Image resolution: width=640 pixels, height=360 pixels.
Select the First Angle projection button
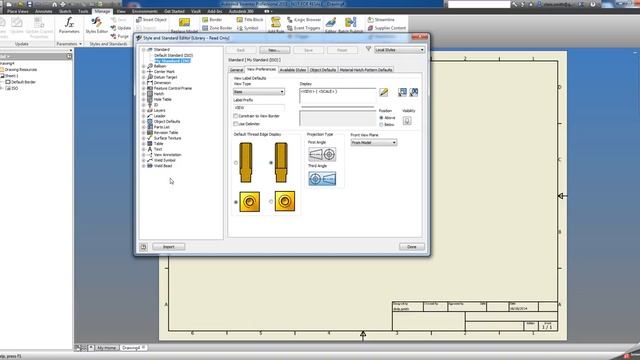point(322,154)
